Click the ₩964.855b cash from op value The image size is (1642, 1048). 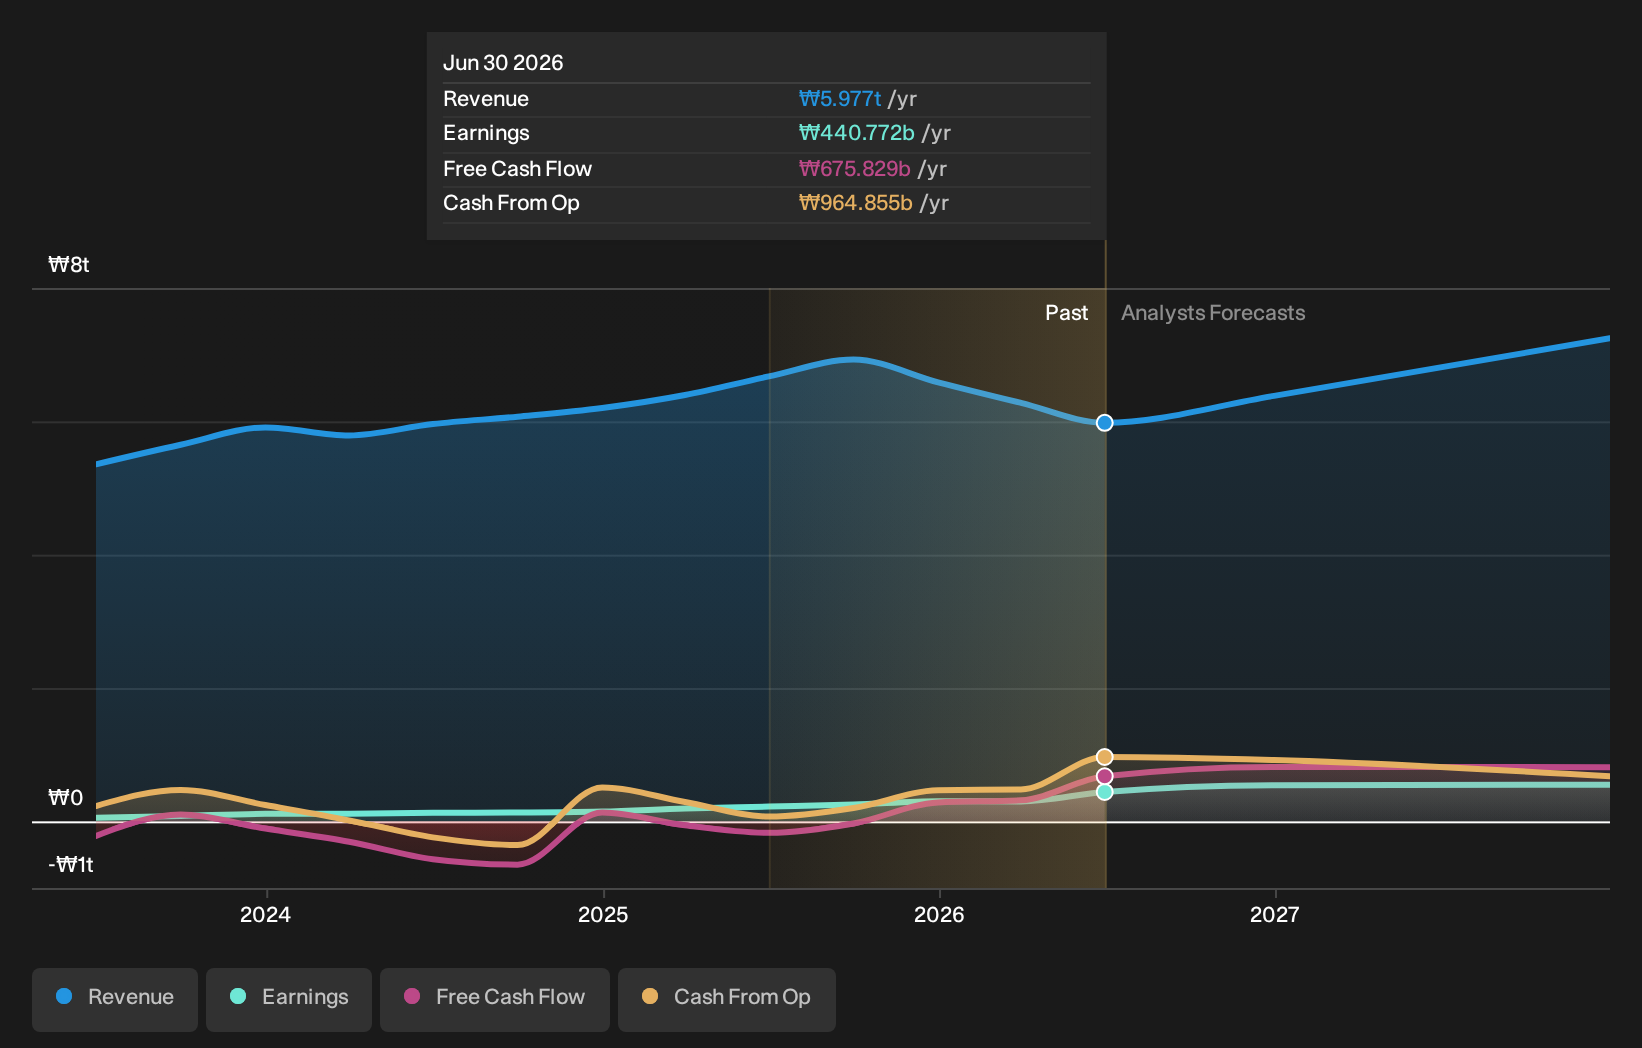point(855,203)
